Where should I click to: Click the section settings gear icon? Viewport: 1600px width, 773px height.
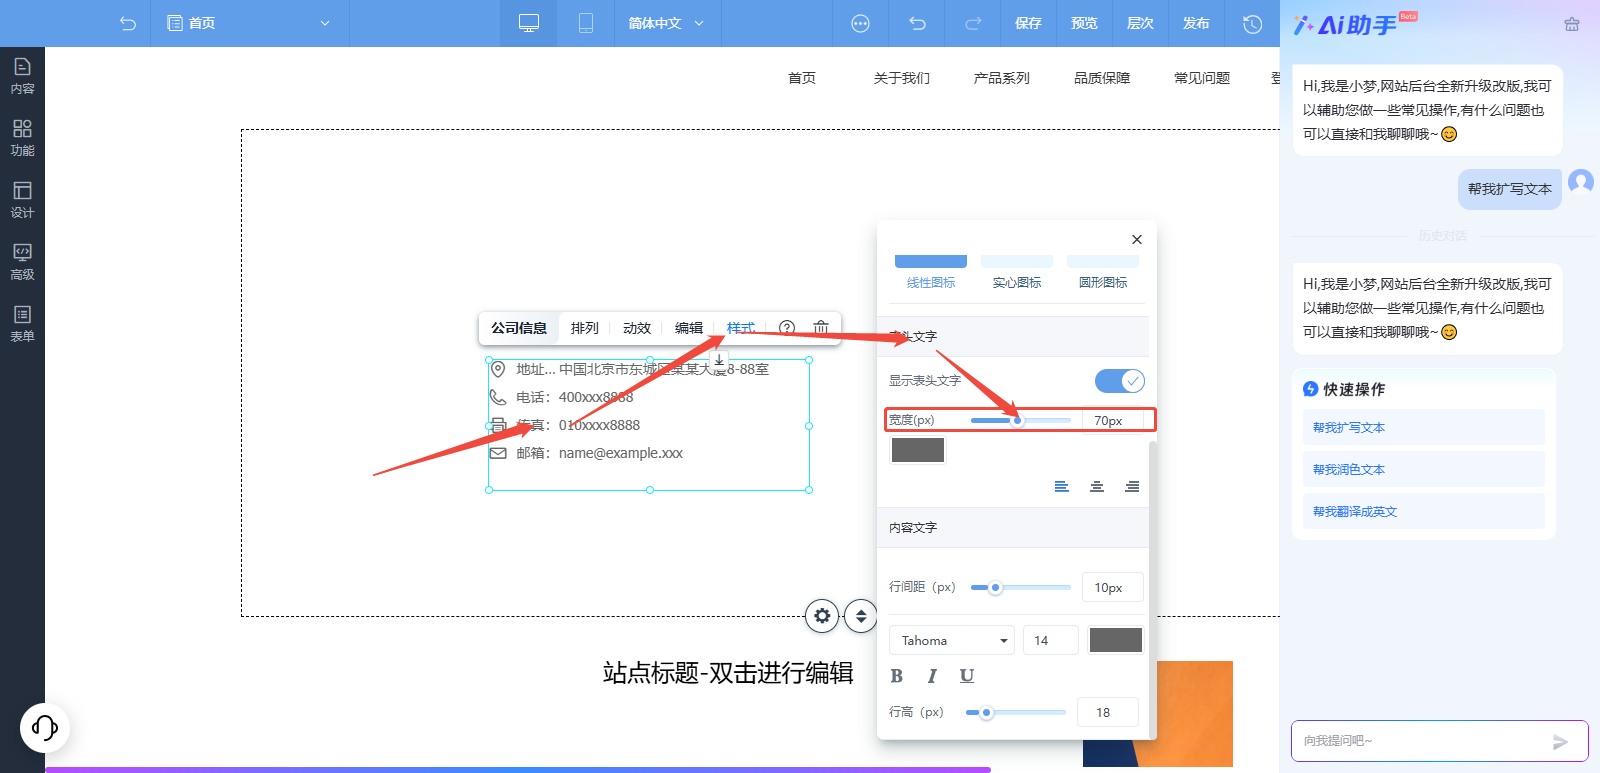[x=822, y=616]
